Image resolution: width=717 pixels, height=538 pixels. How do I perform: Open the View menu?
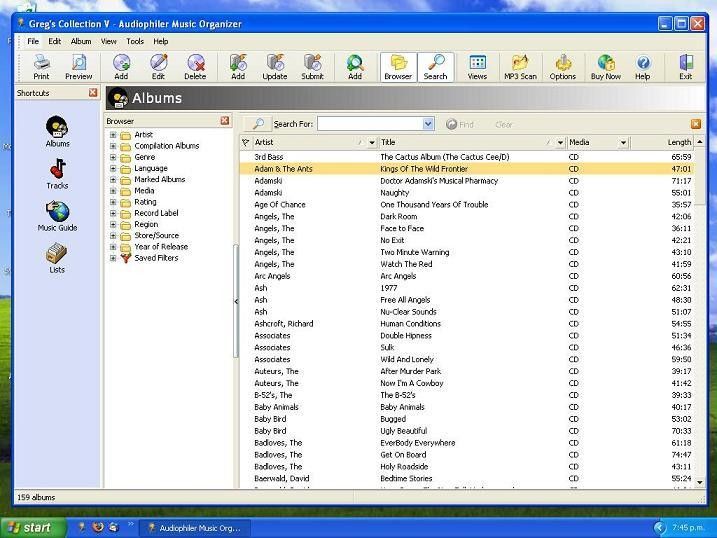(x=108, y=41)
